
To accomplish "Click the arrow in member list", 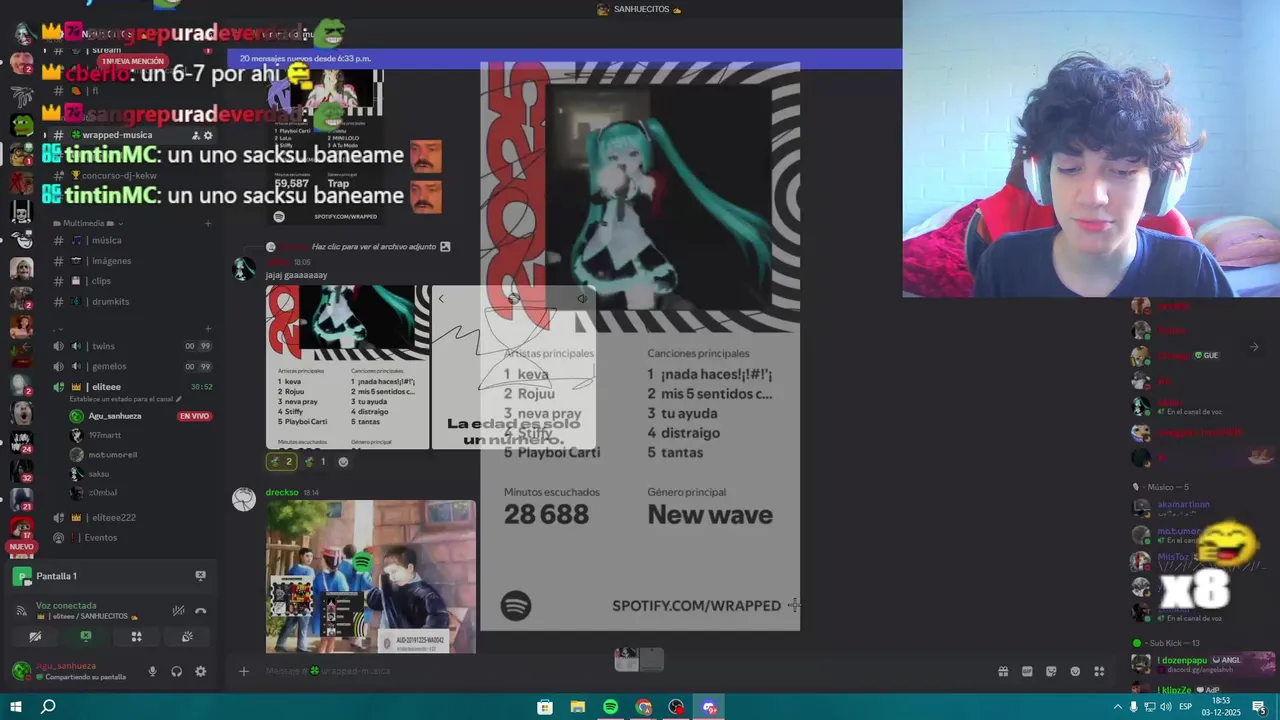I will 1254,347.
